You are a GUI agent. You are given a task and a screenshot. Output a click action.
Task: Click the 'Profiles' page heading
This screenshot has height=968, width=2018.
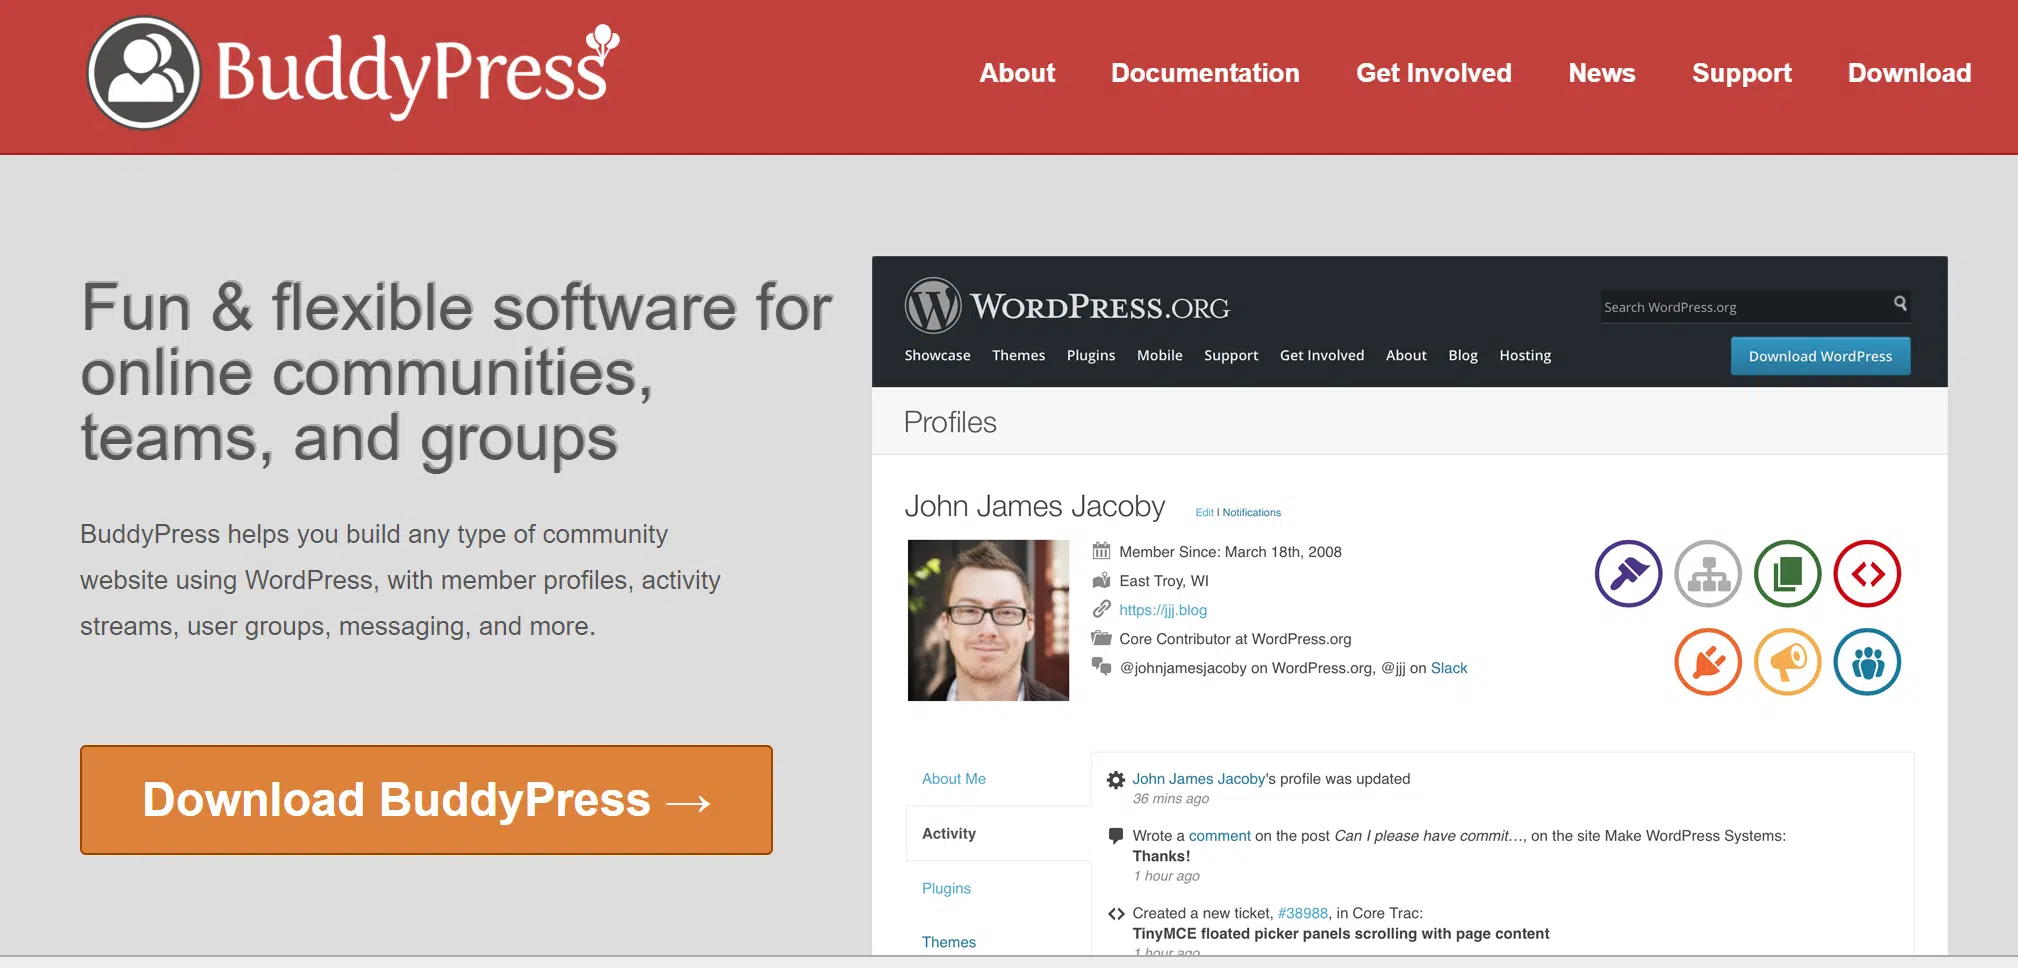click(x=950, y=422)
